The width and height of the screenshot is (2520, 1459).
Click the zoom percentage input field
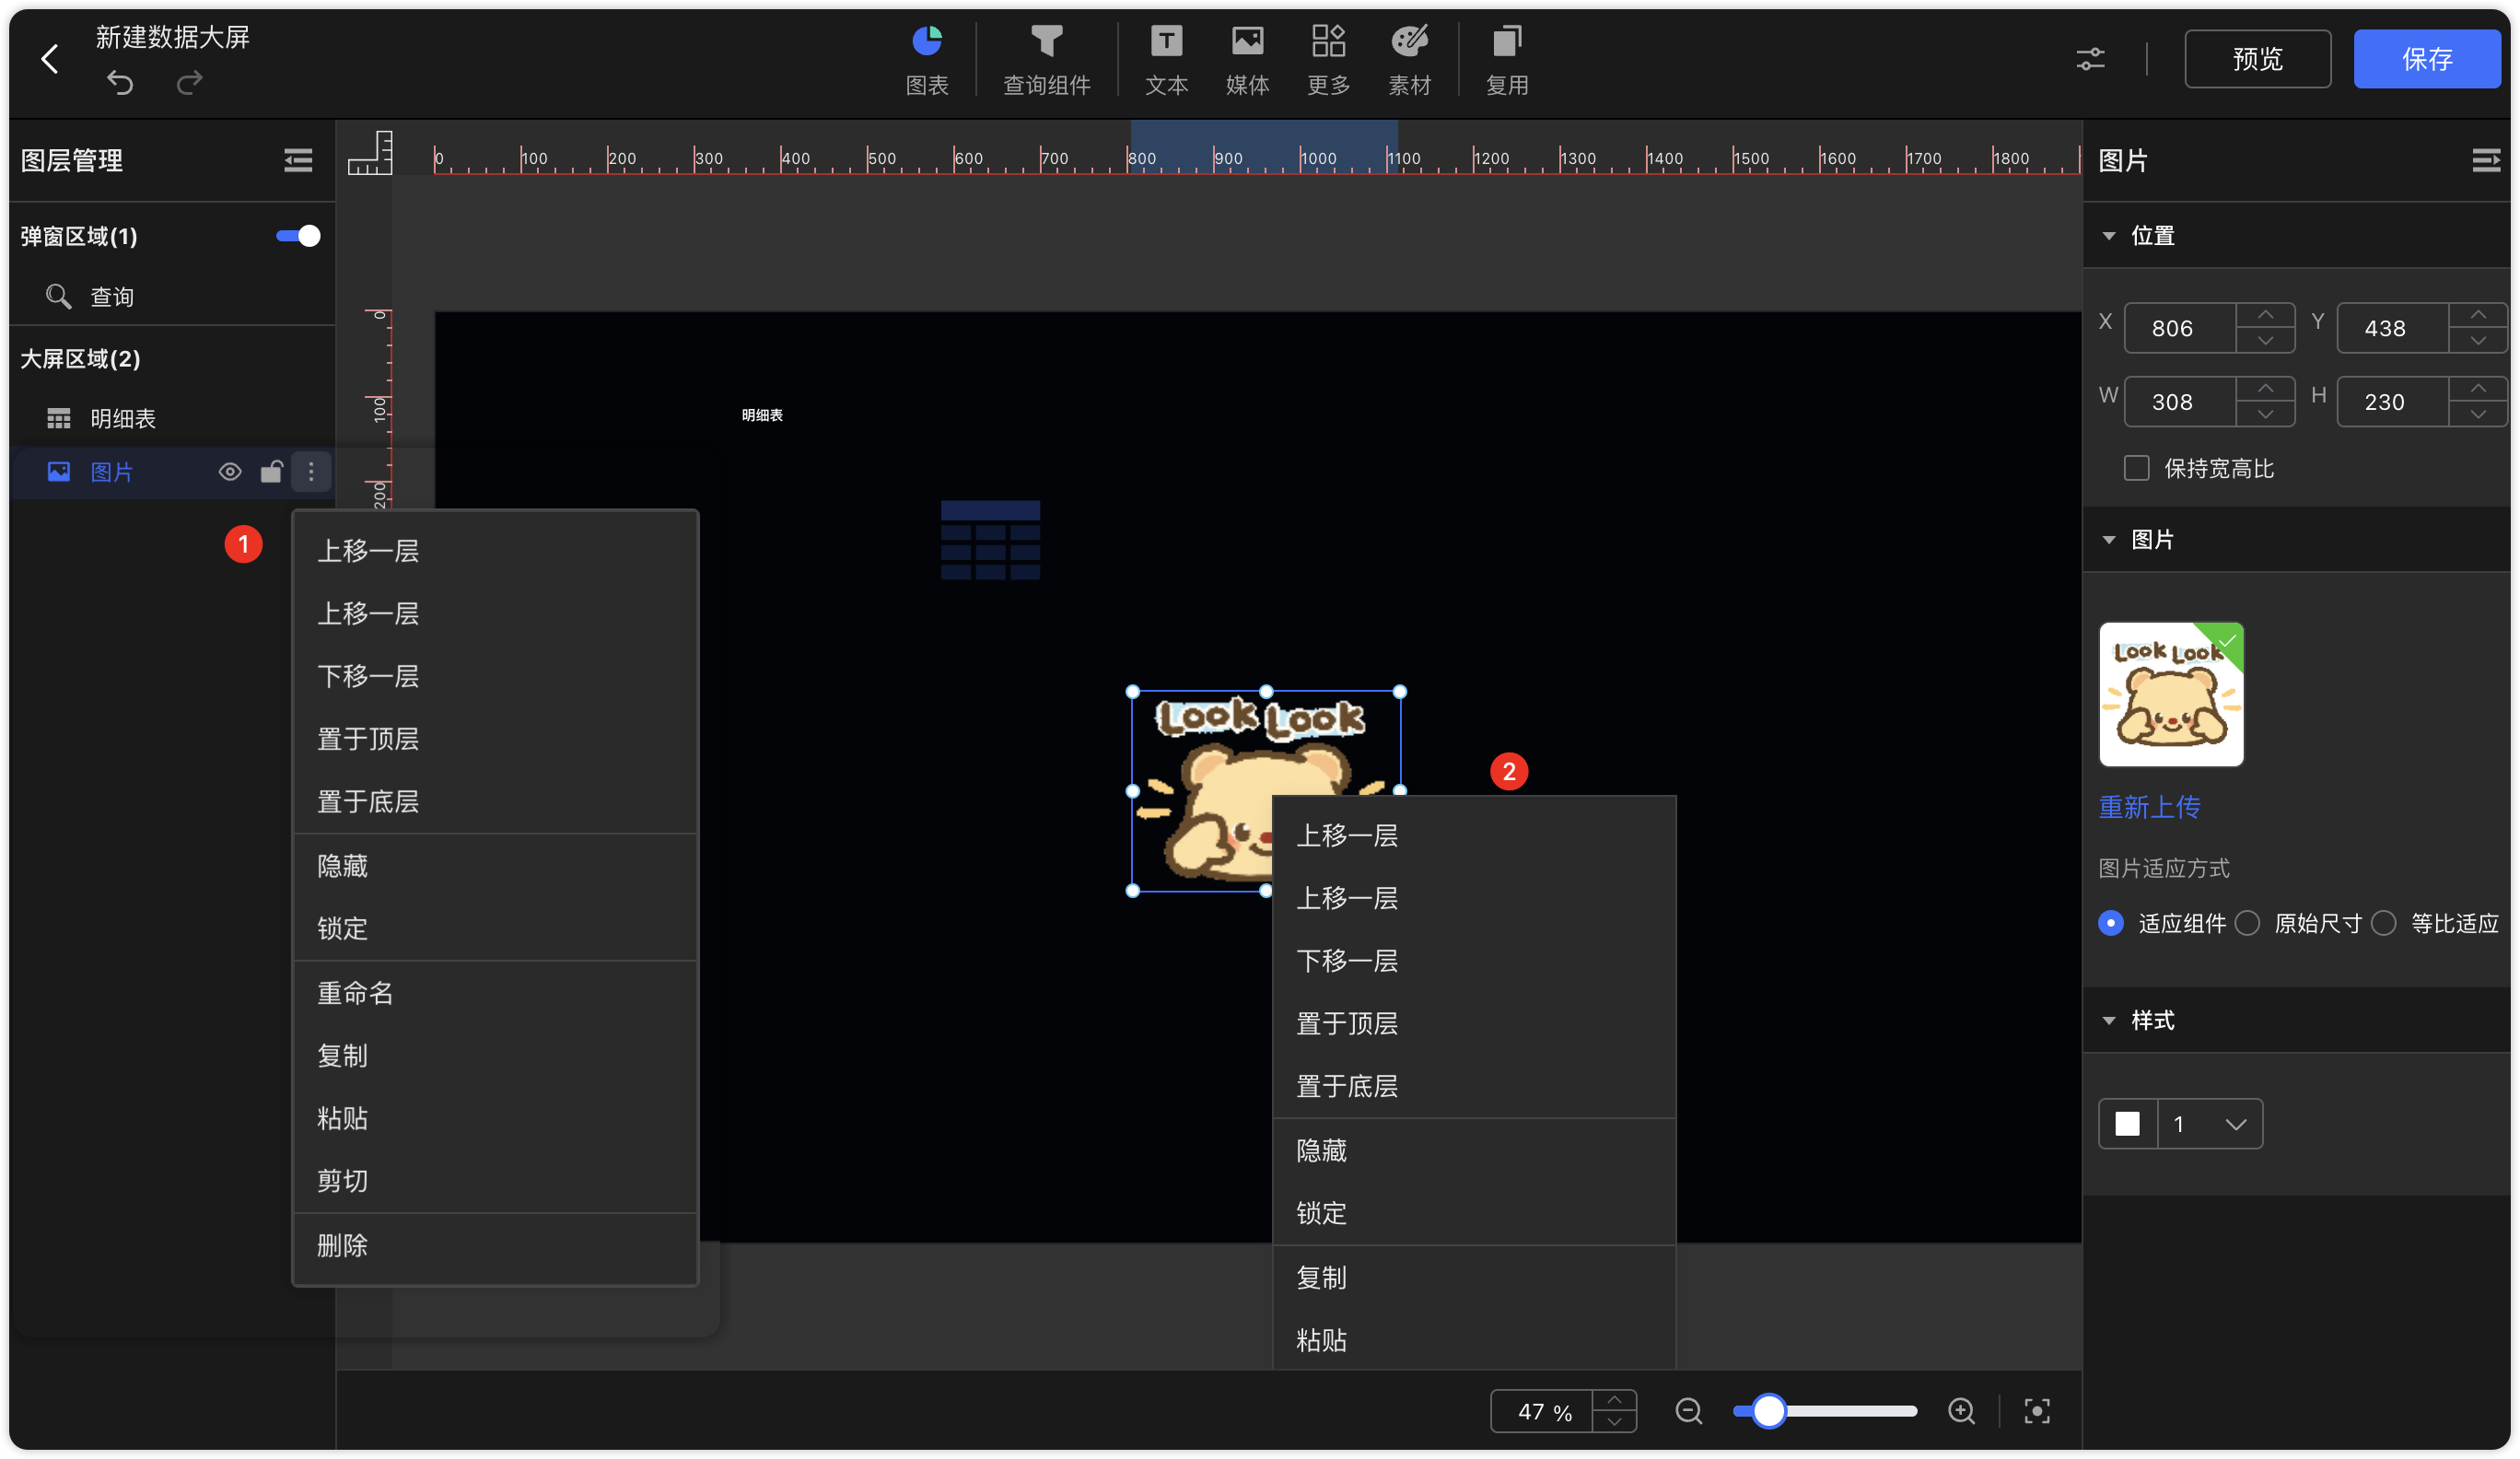pyautogui.click(x=1541, y=1411)
